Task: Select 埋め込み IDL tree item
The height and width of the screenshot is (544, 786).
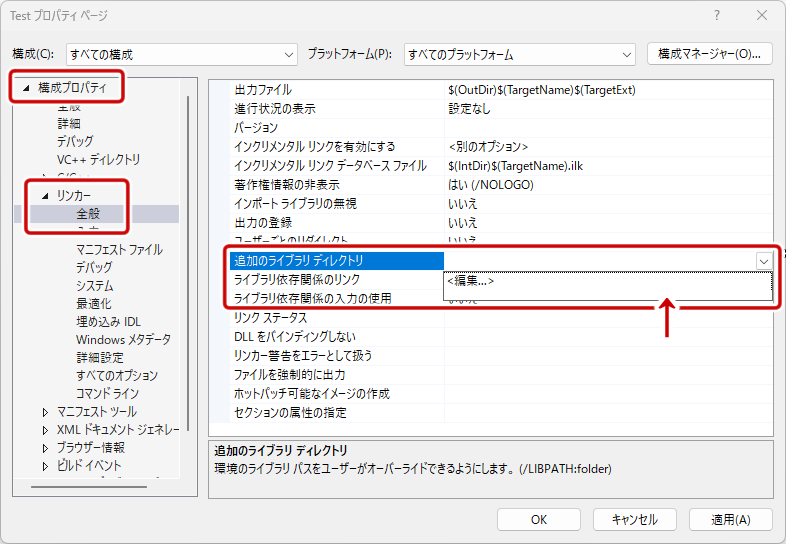Action: click(x=108, y=321)
